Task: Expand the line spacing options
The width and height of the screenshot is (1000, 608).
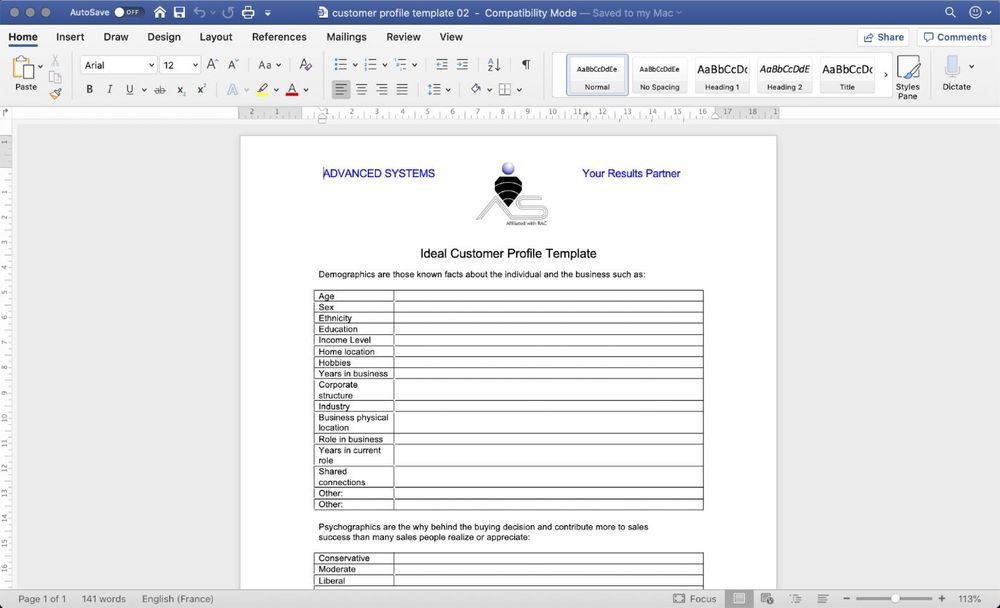Action: (x=448, y=89)
